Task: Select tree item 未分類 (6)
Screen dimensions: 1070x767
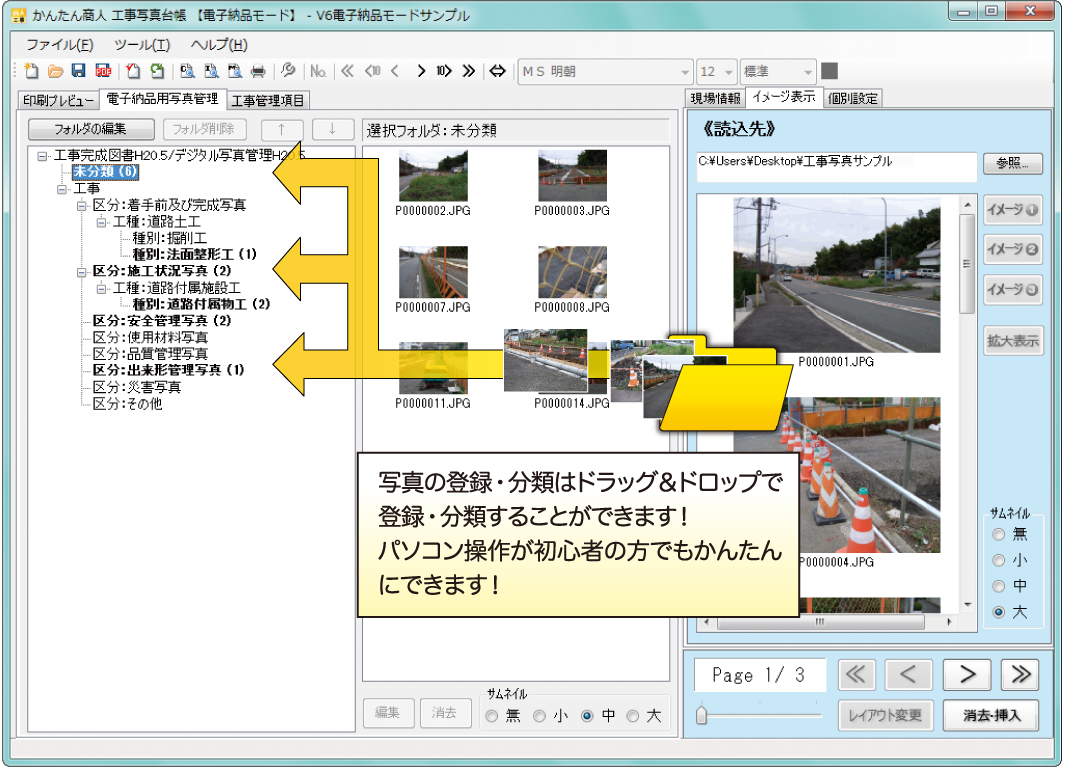Action: point(106,172)
